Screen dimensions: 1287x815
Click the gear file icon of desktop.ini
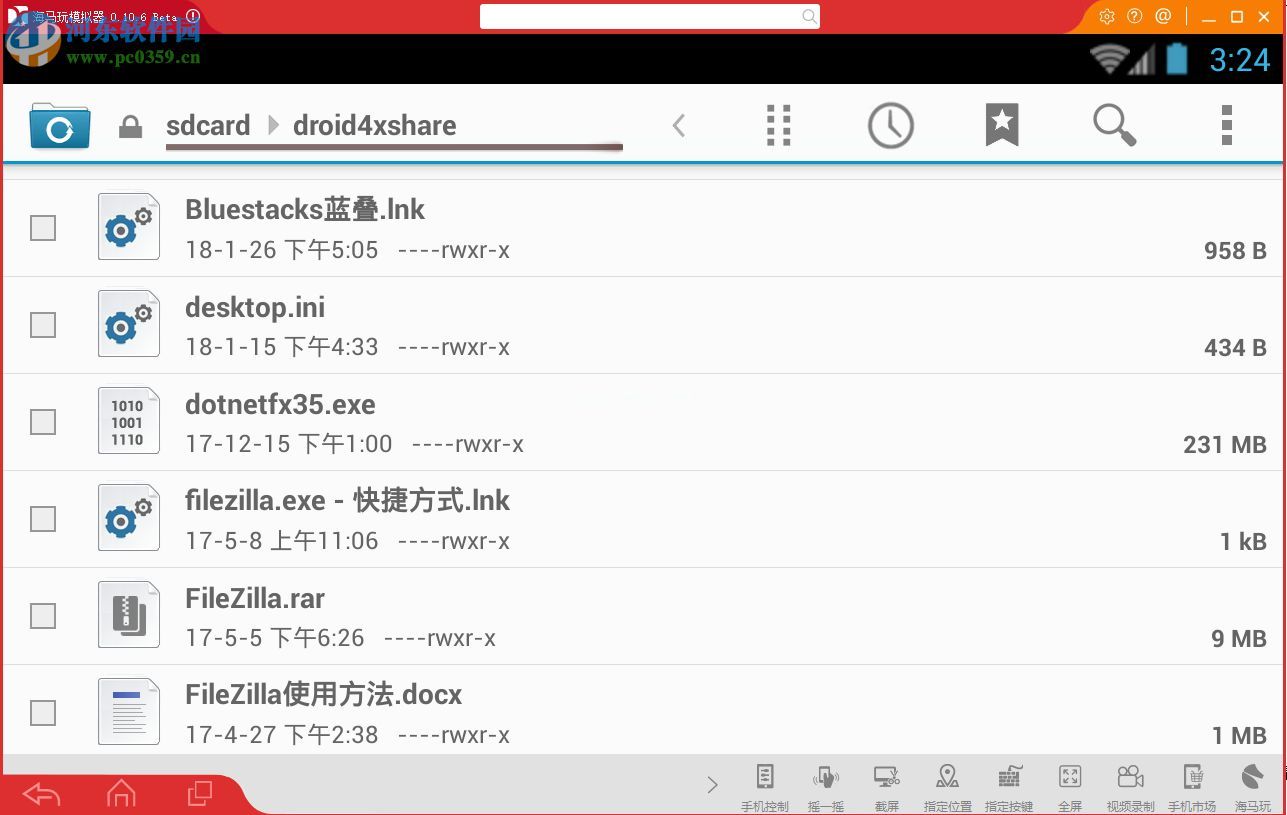pyautogui.click(x=129, y=324)
